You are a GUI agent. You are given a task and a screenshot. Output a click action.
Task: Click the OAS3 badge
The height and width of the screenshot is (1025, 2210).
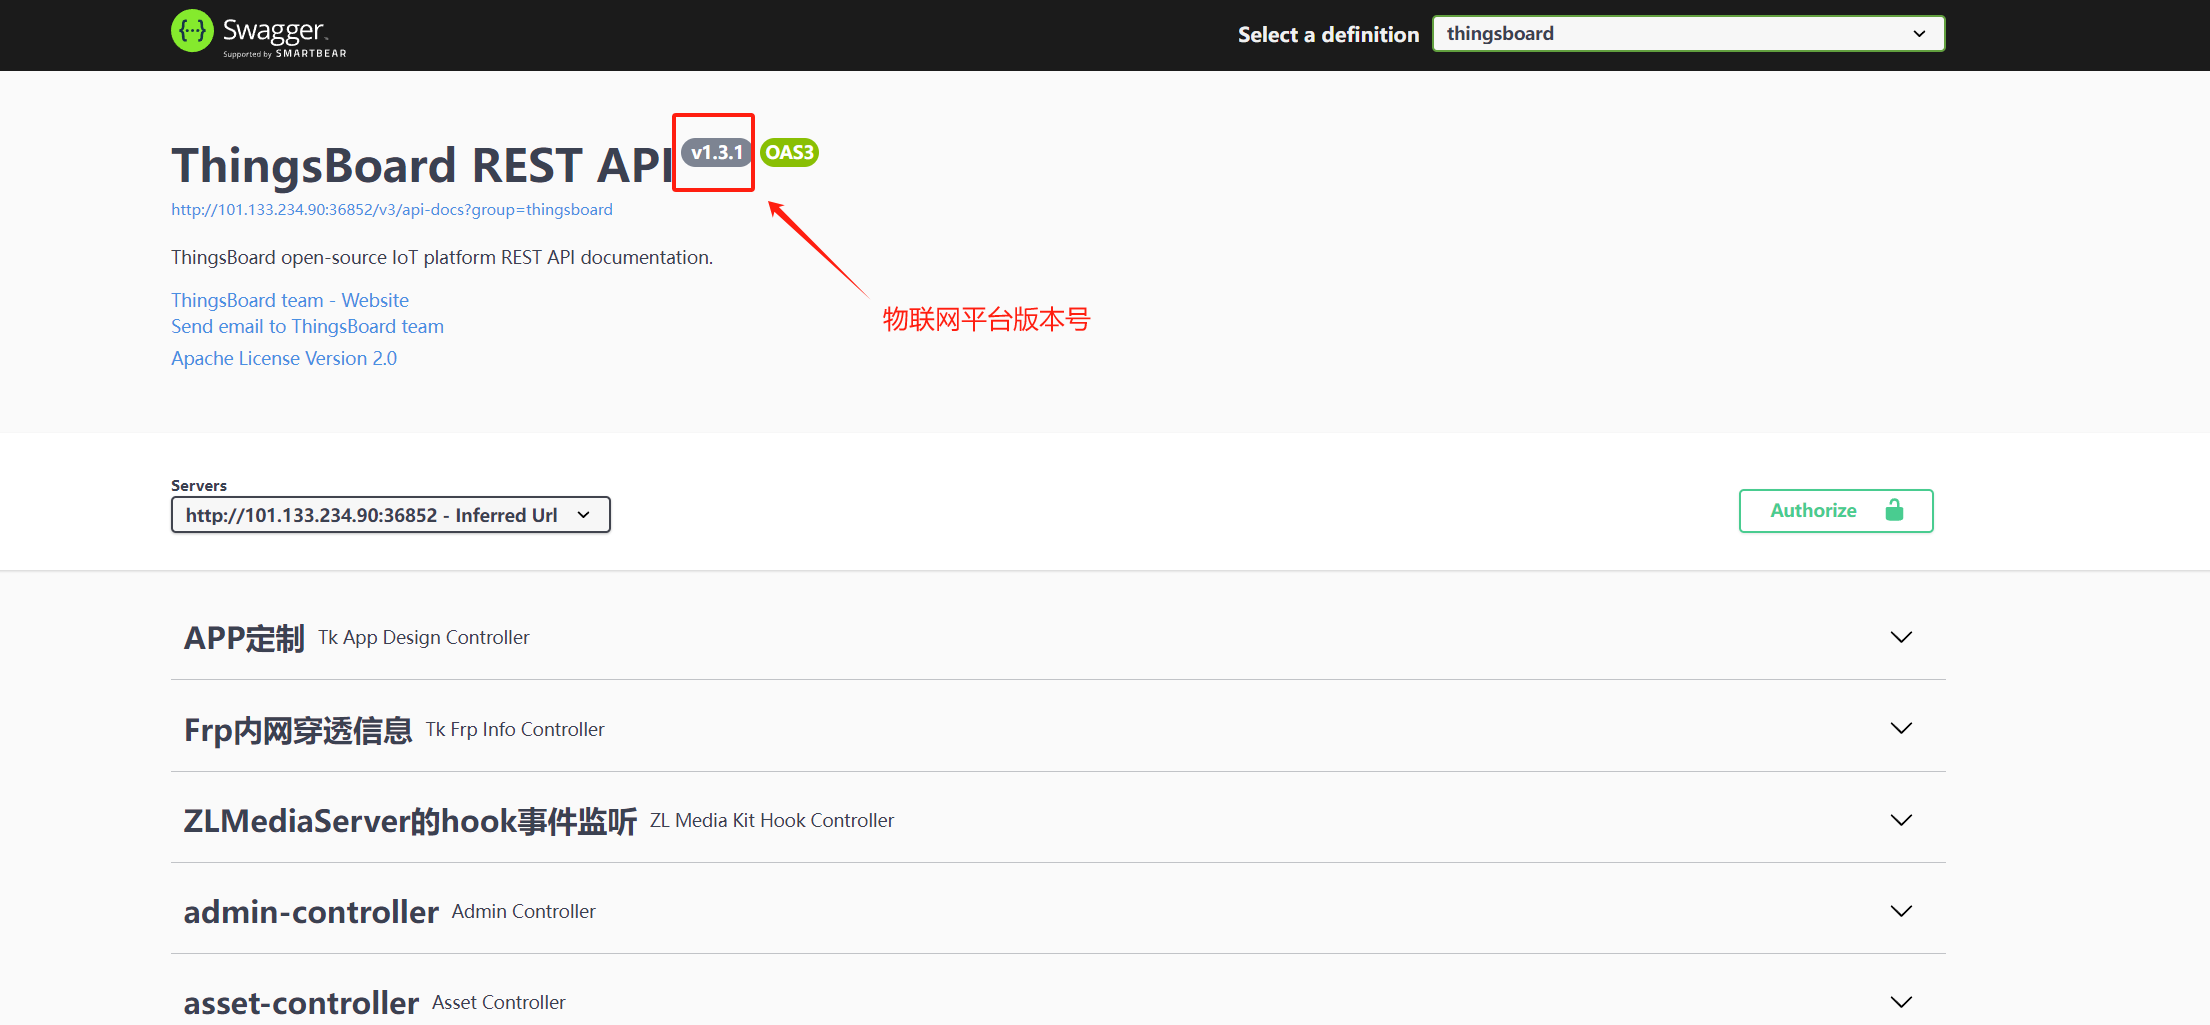pos(789,153)
